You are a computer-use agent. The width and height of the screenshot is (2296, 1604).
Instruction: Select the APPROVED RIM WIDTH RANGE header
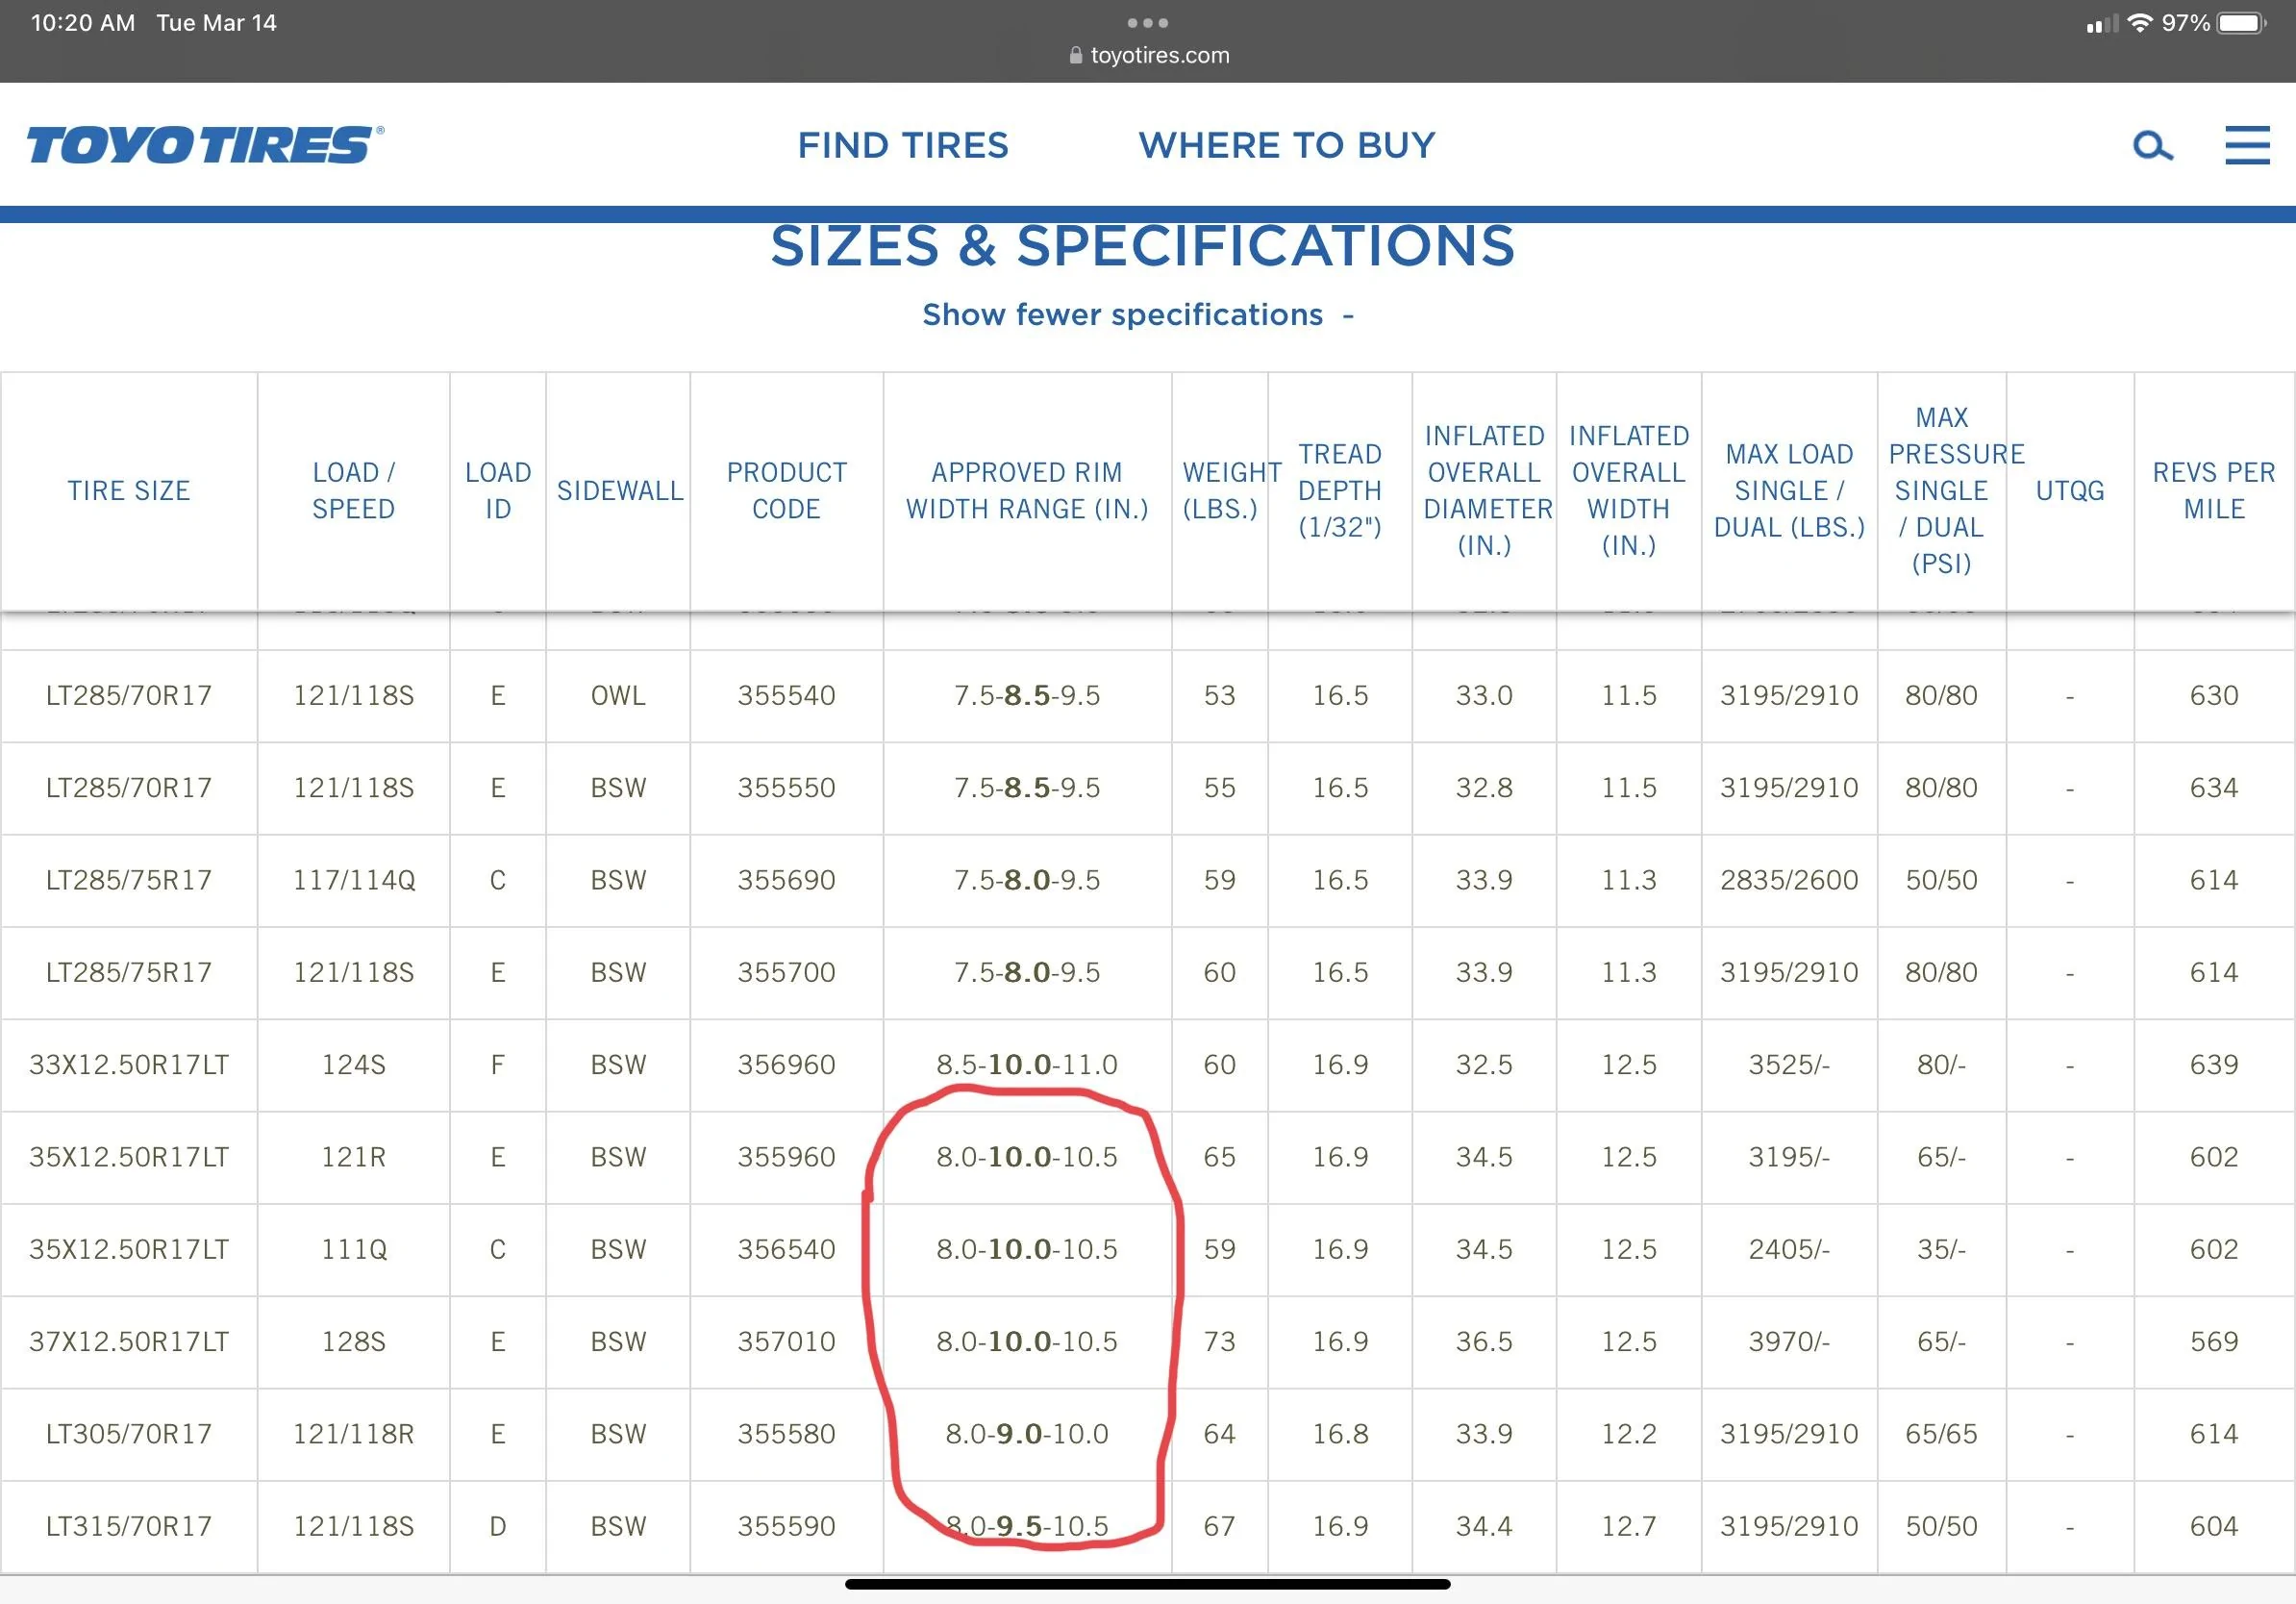(x=1027, y=491)
